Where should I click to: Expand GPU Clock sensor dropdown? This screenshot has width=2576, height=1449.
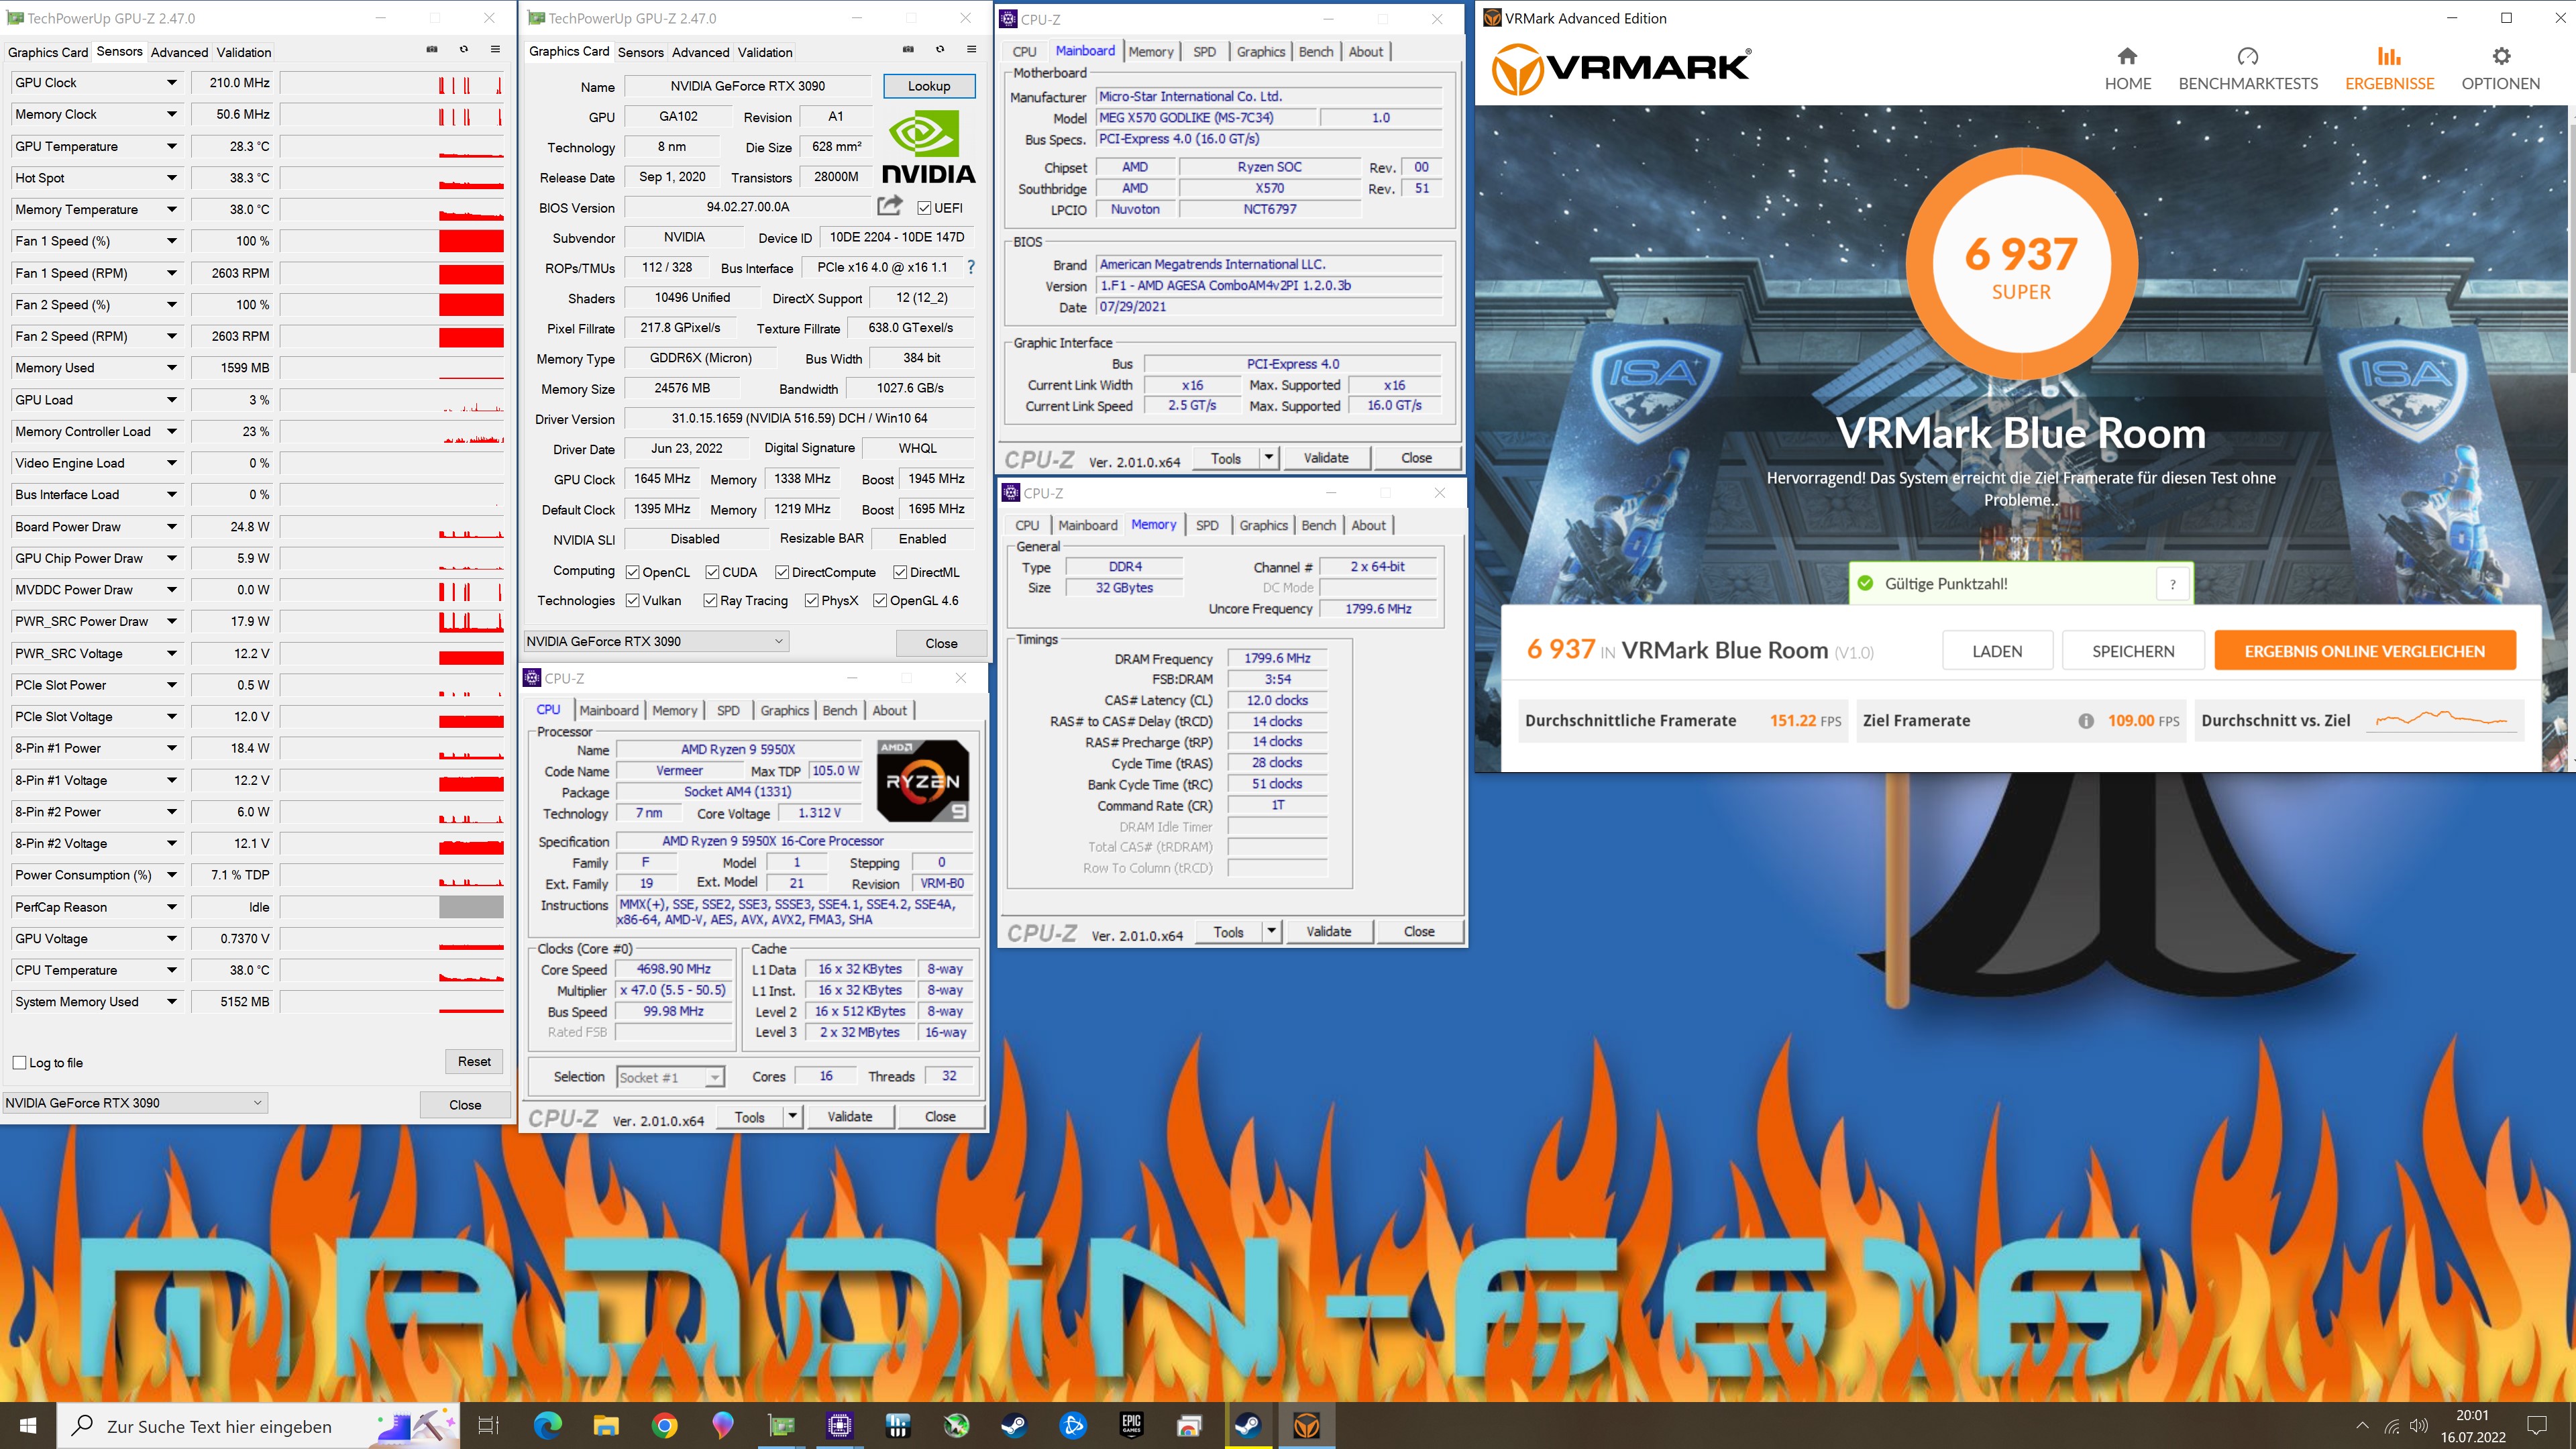pyautogui.click(x=172, y=83)
